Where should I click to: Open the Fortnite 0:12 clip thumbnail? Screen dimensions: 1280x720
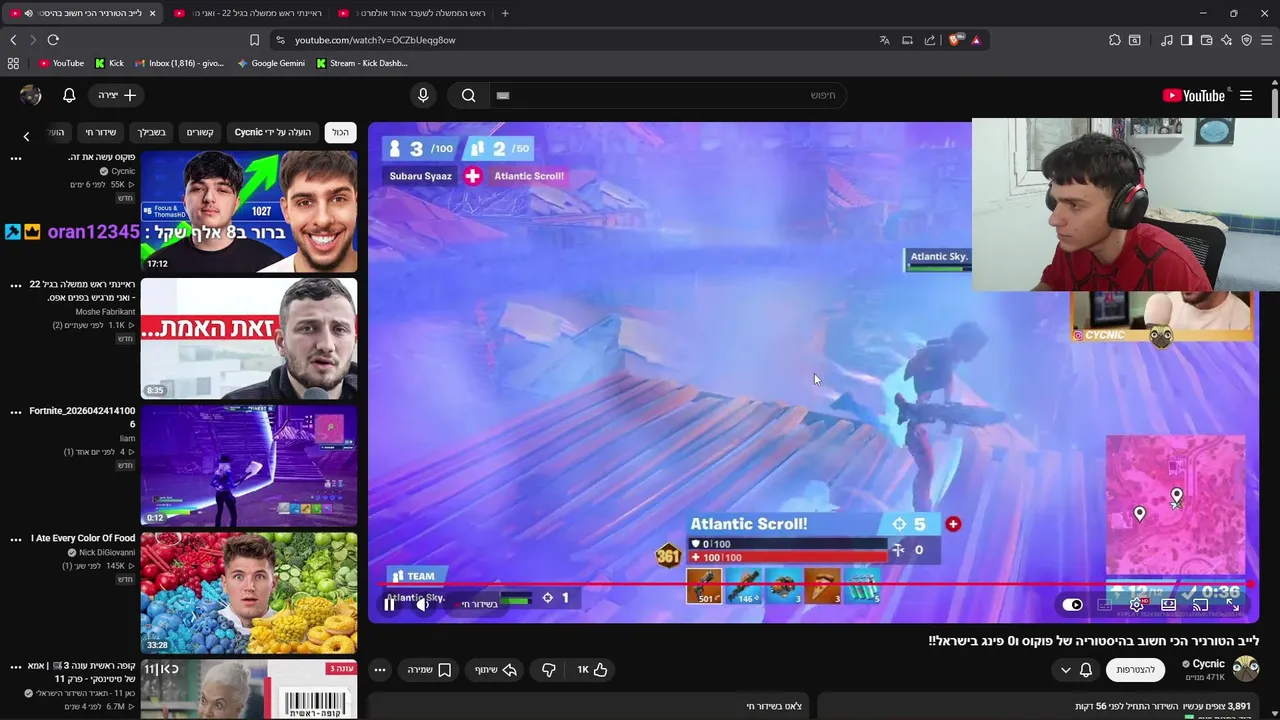coord(249,465)
